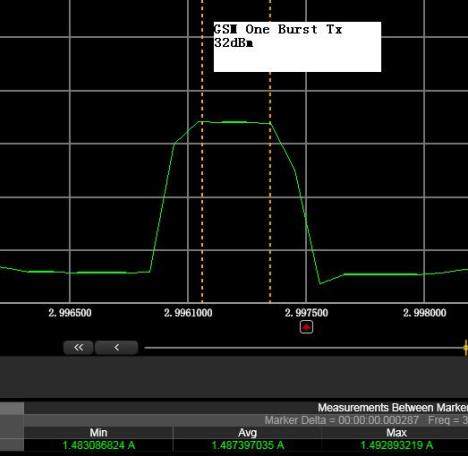Select the Max value 1.492893219 A
The height and width of the screenshot is (456, 468).
[397, 445]
